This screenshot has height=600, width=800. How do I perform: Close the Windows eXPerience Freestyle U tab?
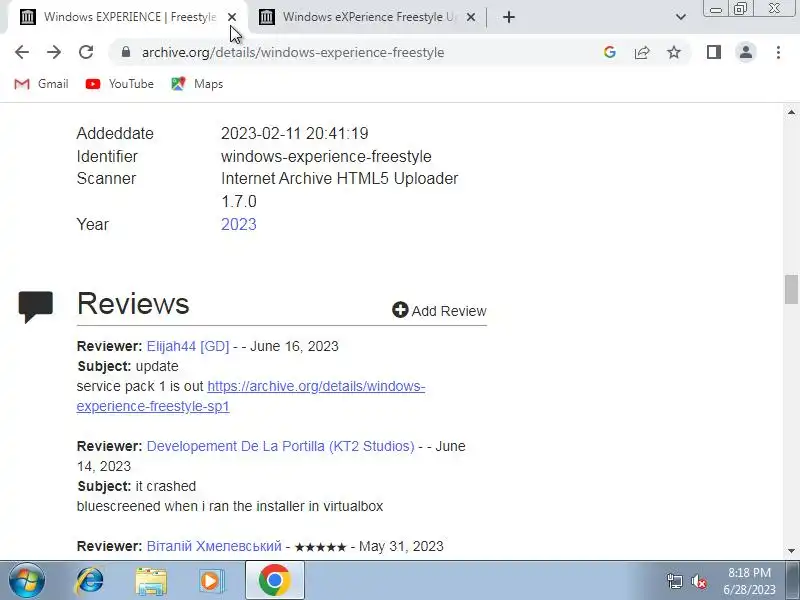[x=471, y=17]
